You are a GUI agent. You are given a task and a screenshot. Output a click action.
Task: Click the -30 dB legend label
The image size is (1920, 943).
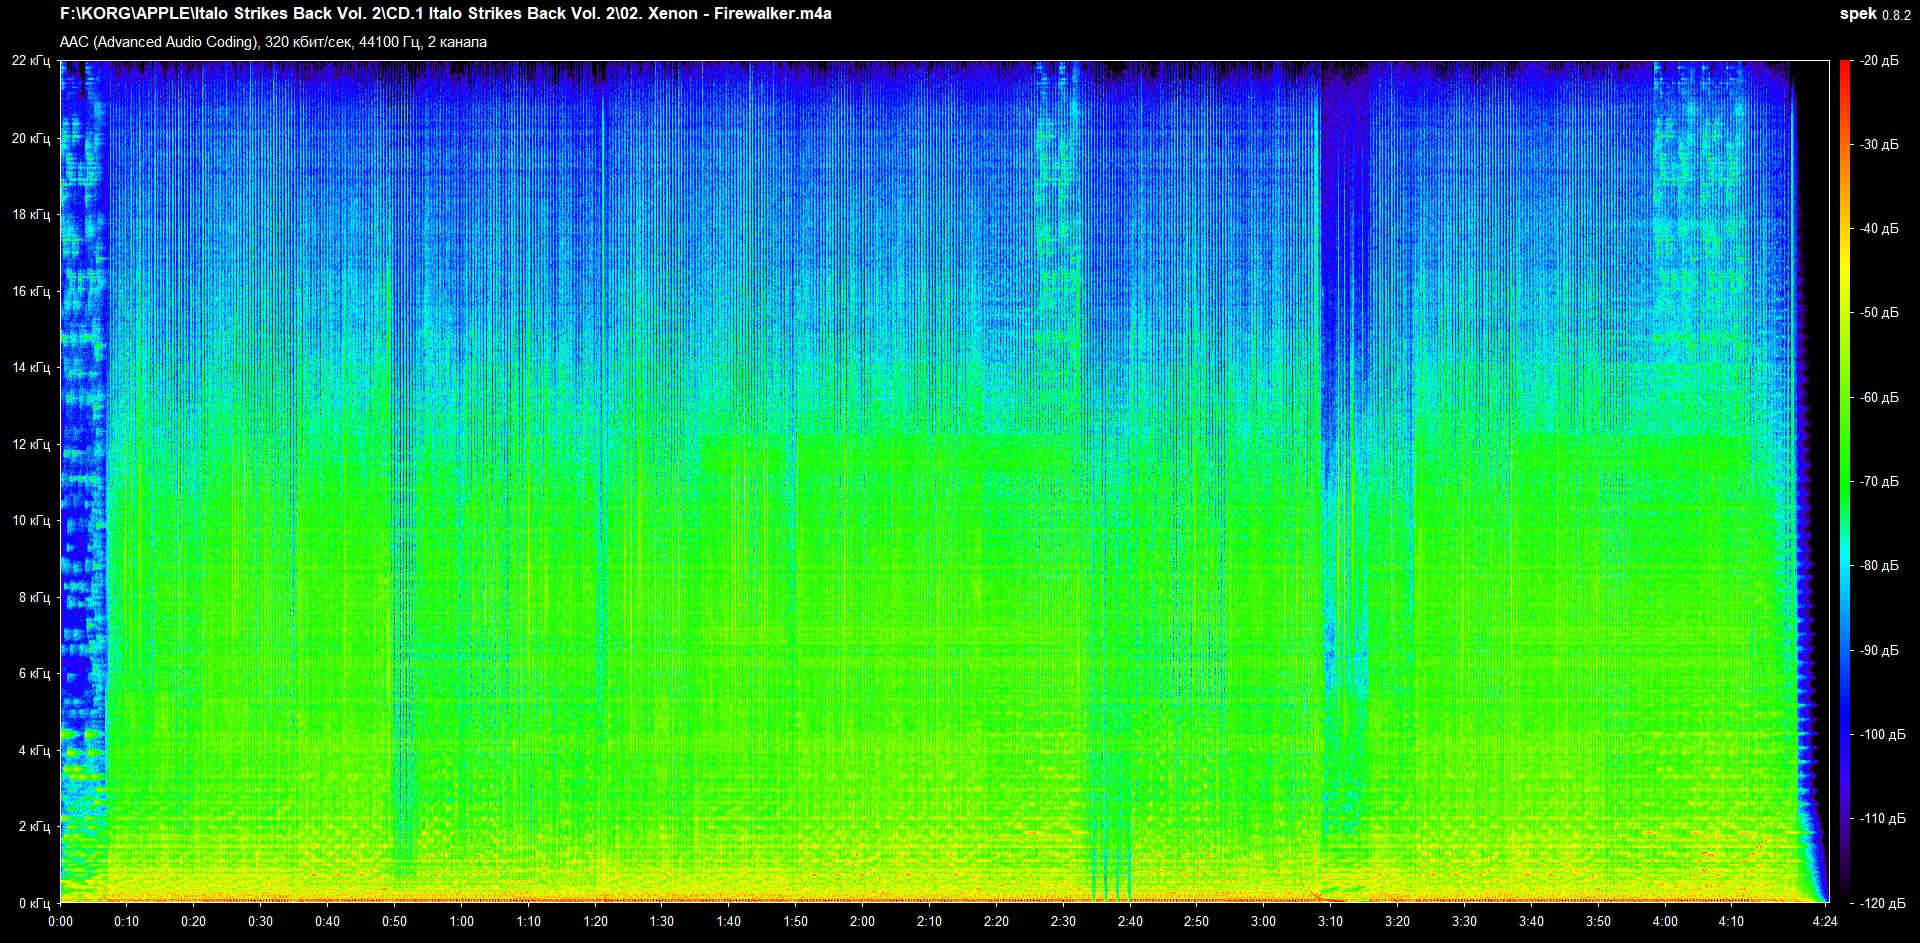pos(1879,144)
